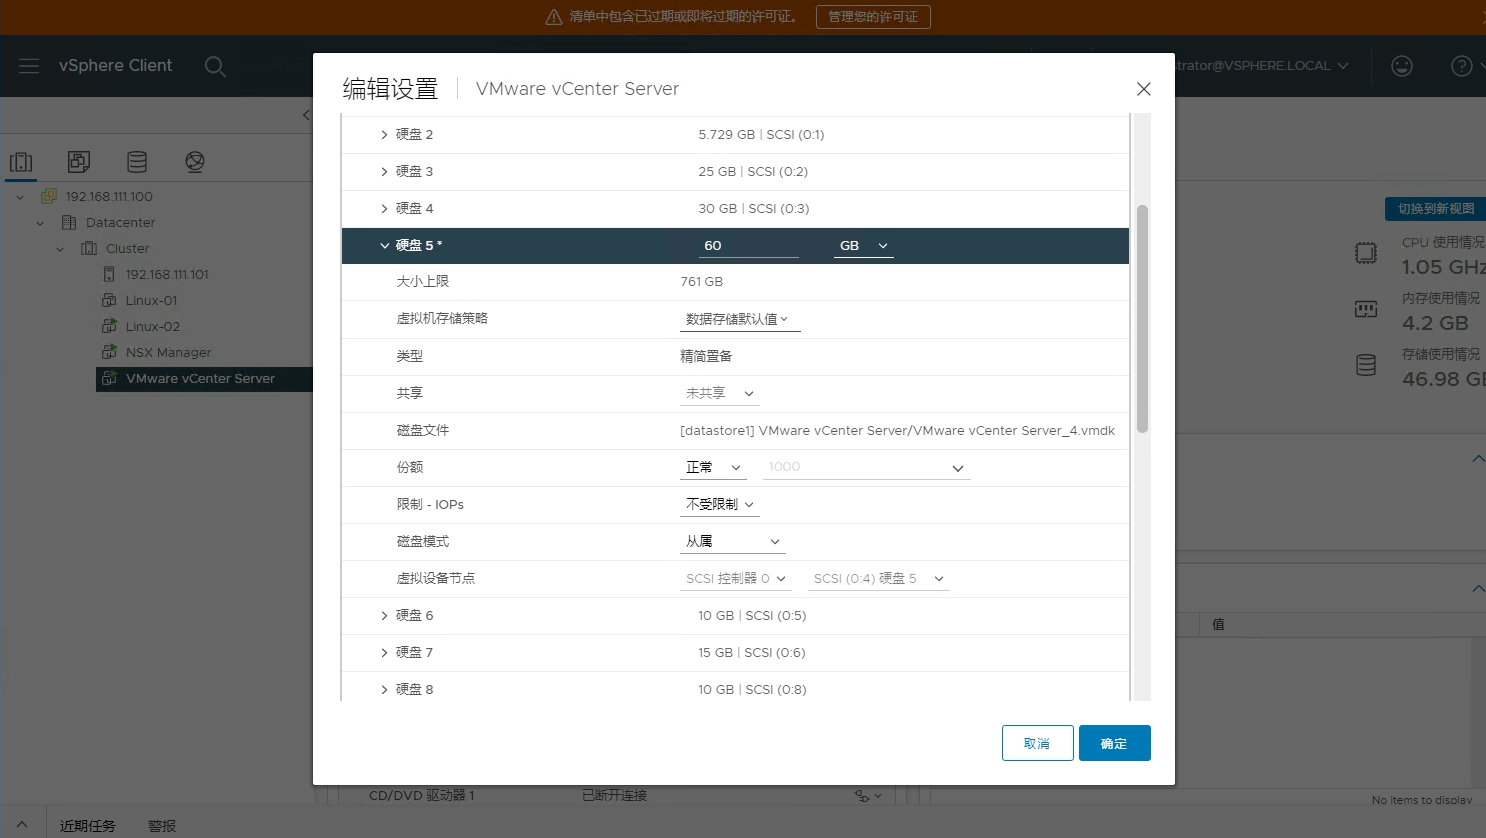Click the confirm (确定) button
1486x838 pixels.
[1114, 743]
